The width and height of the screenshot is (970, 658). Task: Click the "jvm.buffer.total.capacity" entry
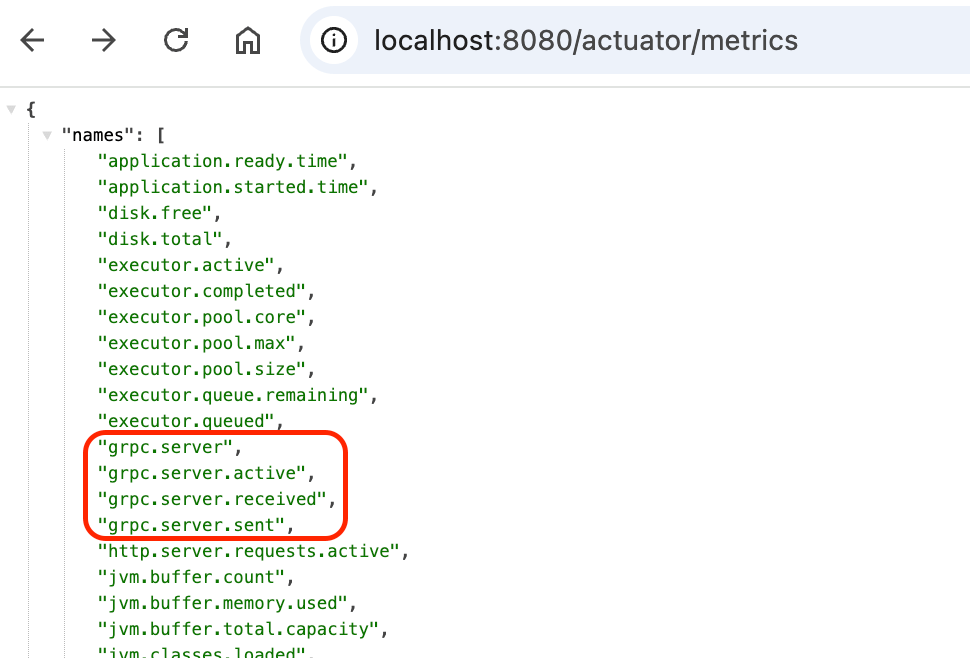pyautogui.click(x=238, y=628)
